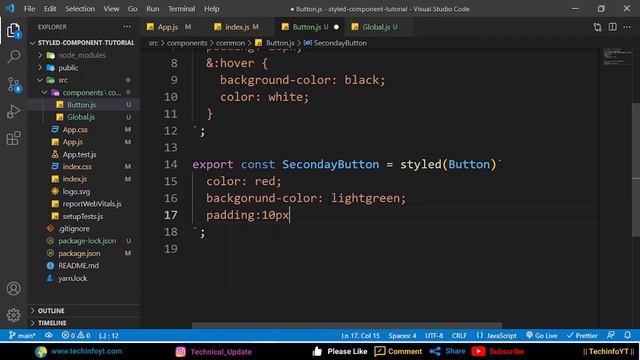Change end of line sequence CRLF

(x=459, y=336)
